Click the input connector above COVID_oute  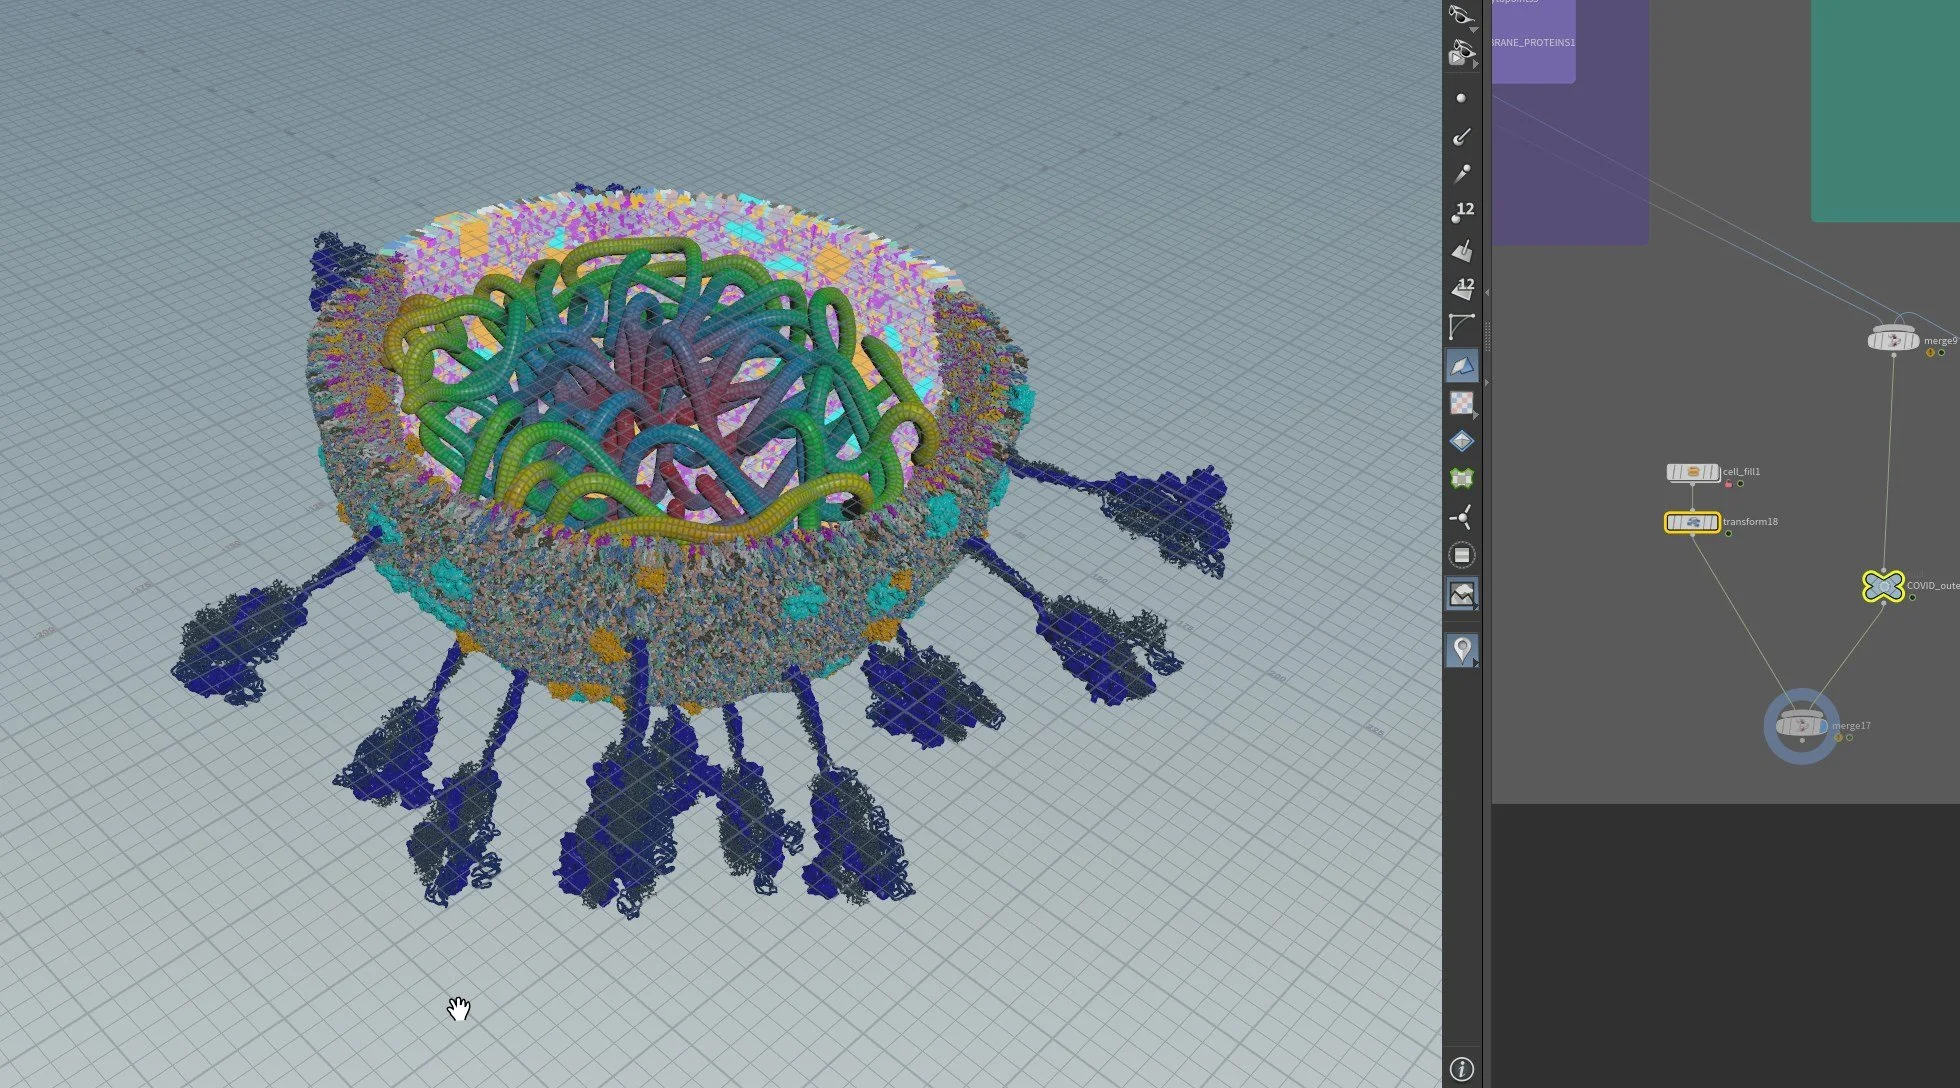[x=1884, y=569]
